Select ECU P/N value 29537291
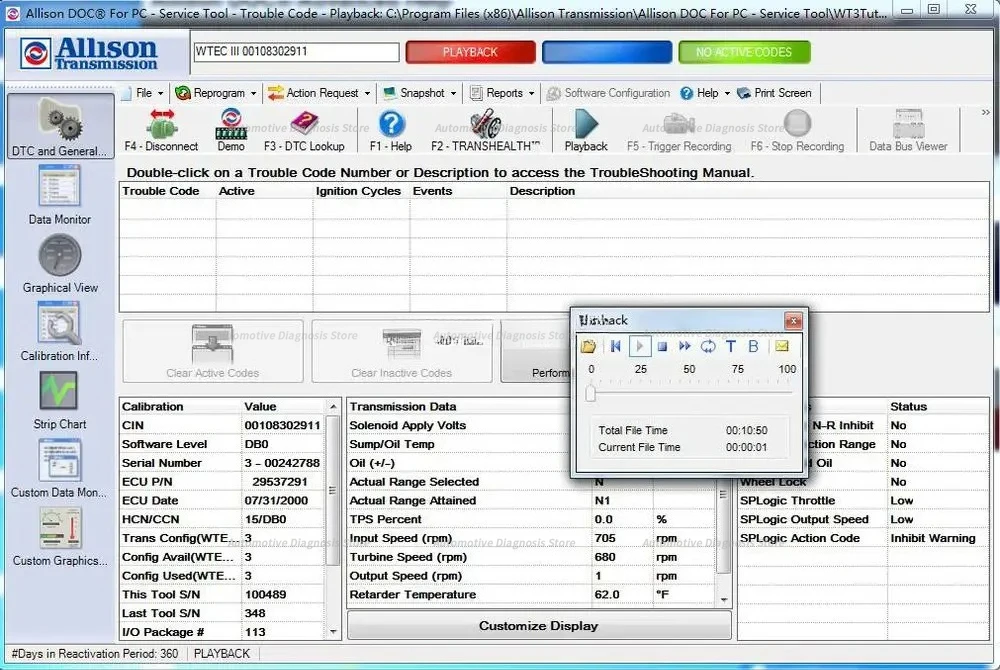Viewport: 1000px width, 670px height. 280,482
